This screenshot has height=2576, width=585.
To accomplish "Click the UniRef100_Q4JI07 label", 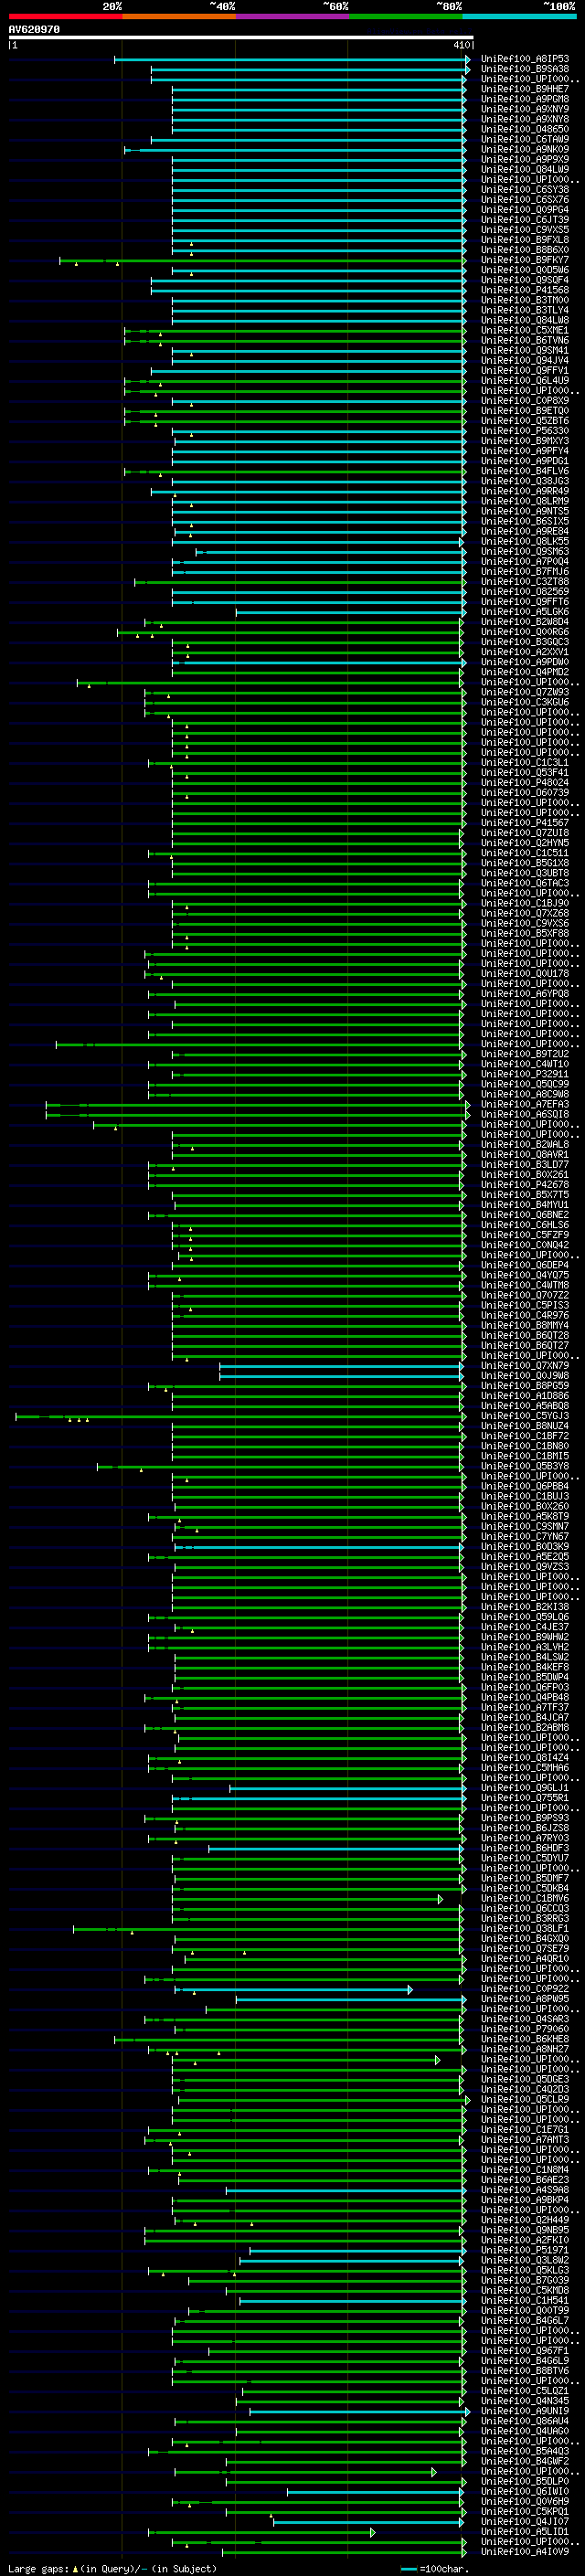I will (x=525, y=2520).
